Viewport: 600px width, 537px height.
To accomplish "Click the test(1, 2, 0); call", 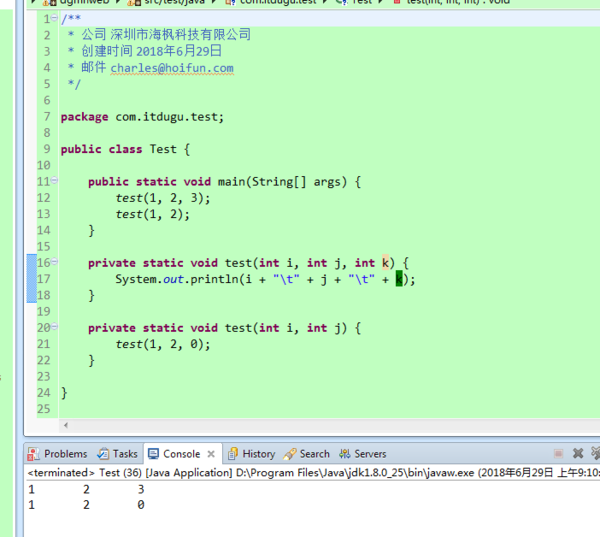I will (x=163, y=344).
